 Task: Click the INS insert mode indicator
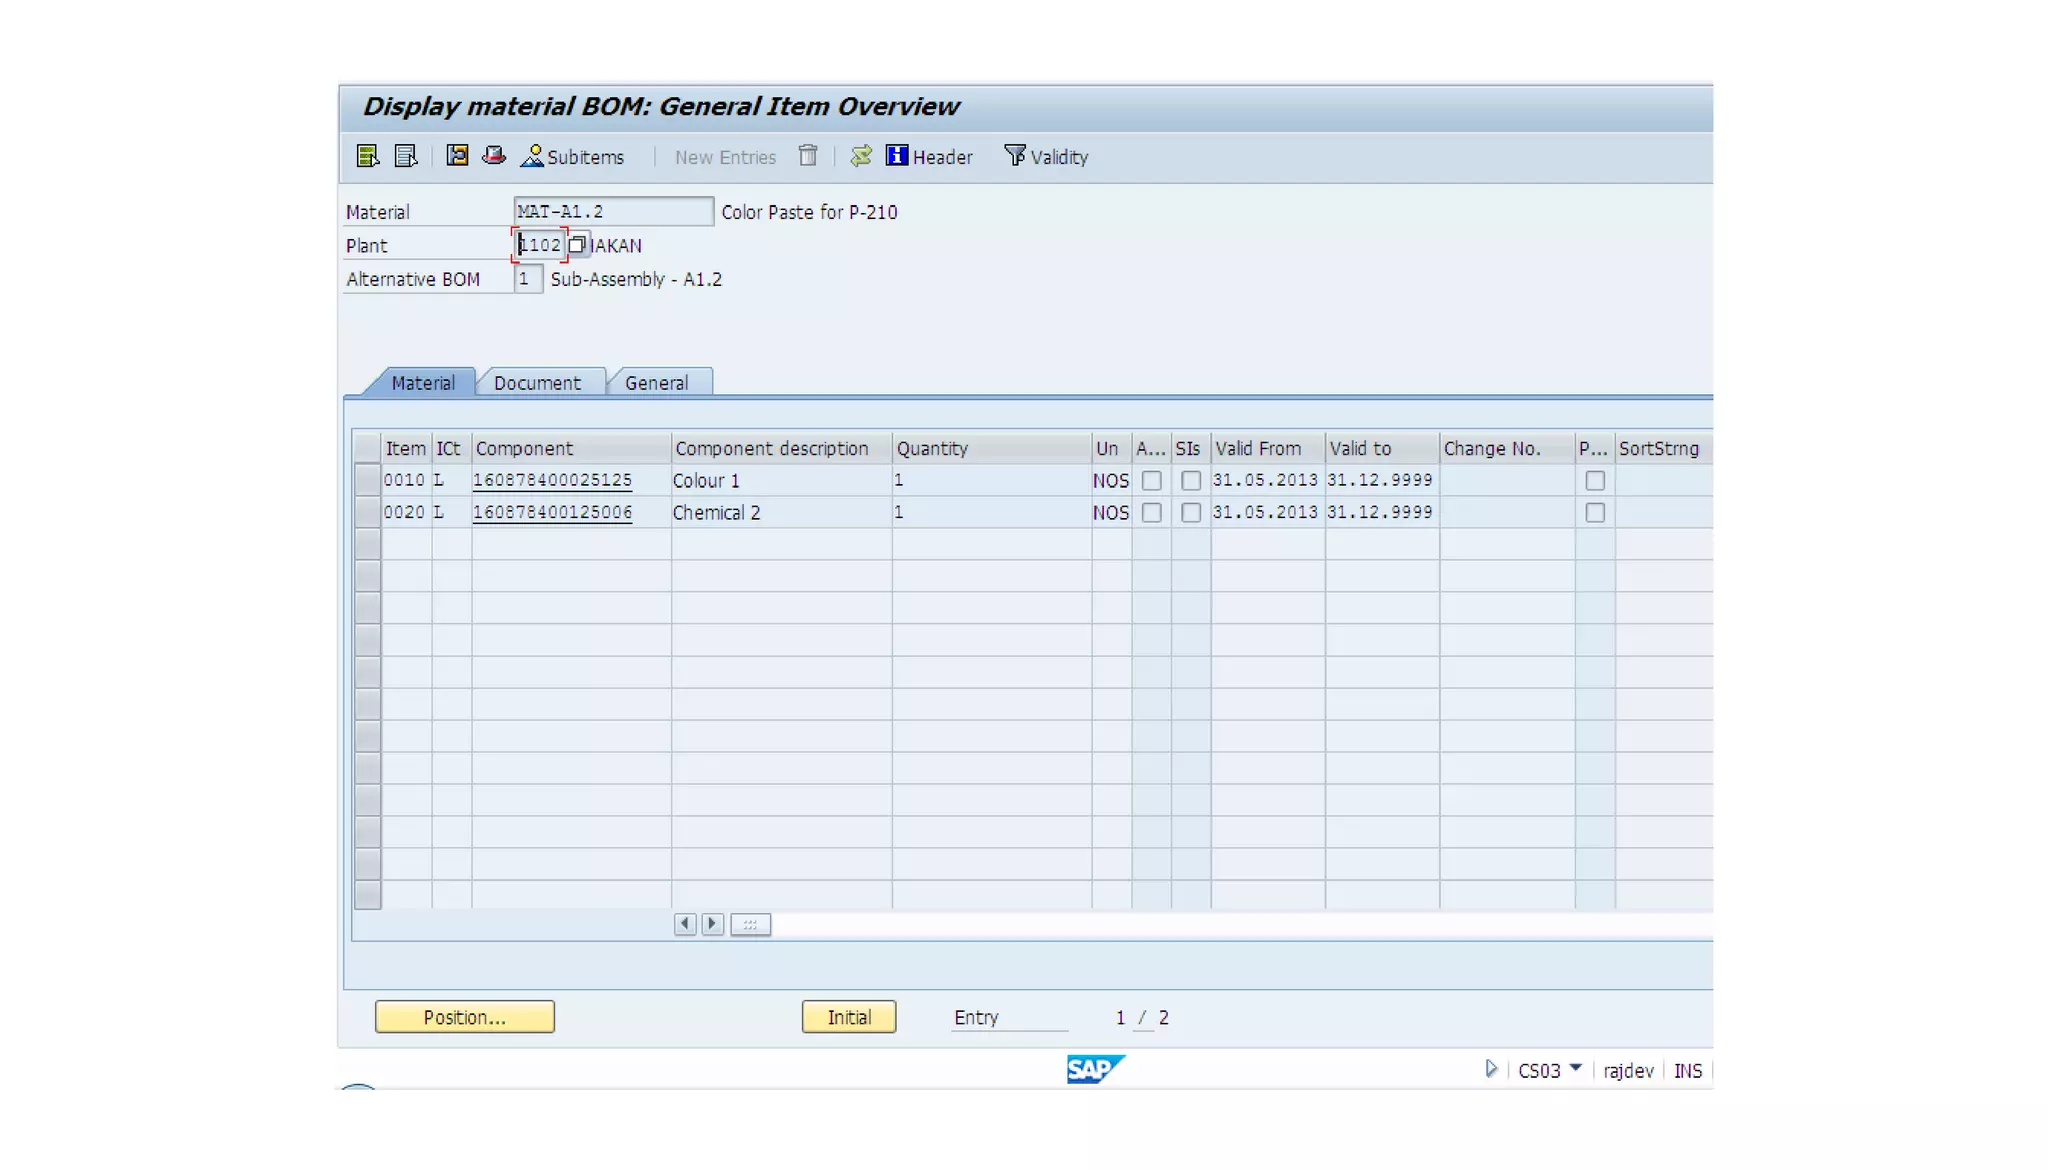(1688, 1071)
